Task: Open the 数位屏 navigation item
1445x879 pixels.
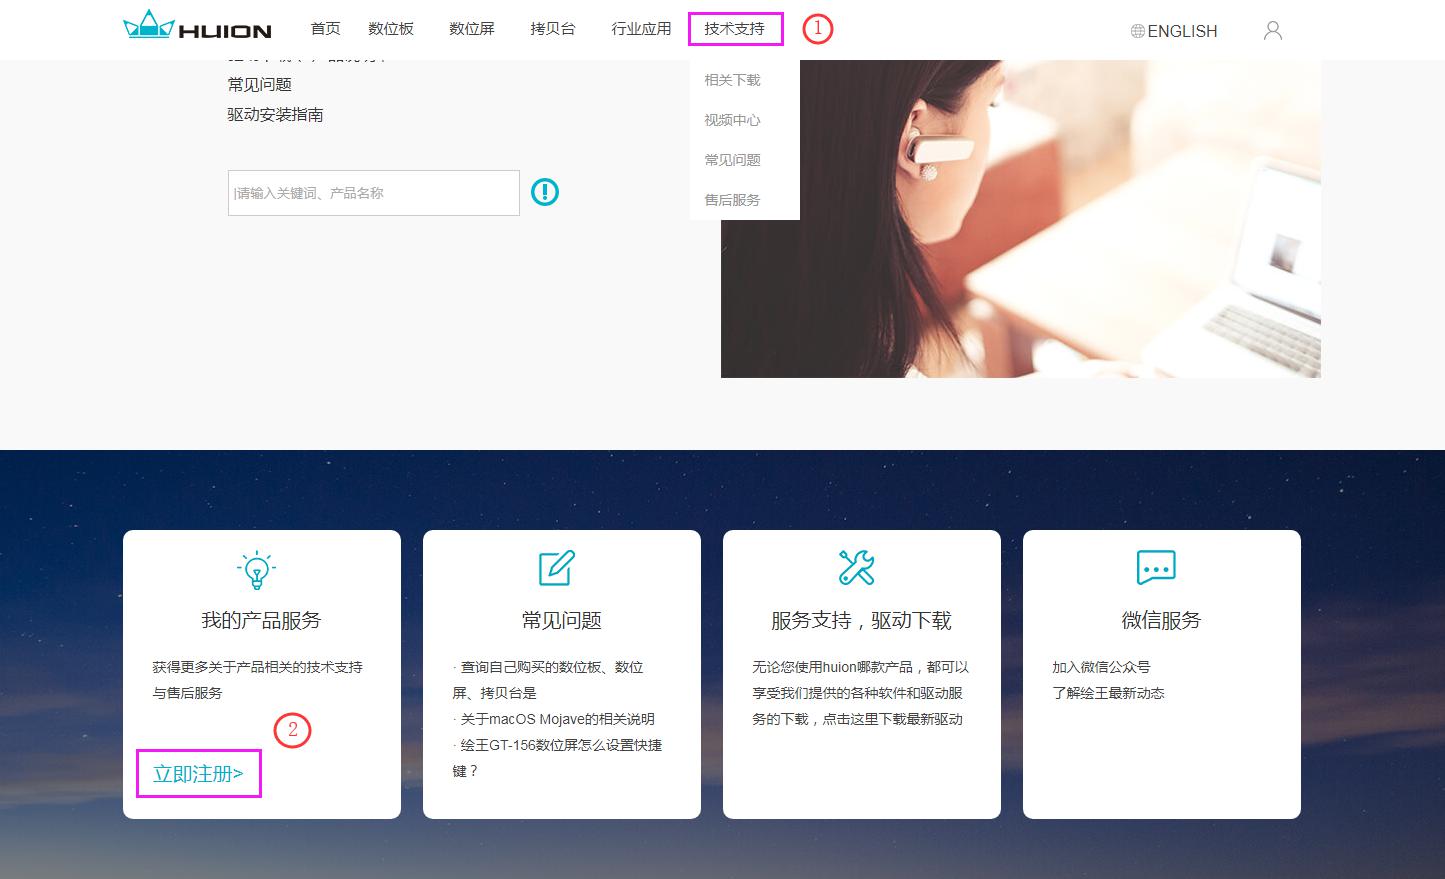Action: tap(472, 29)
